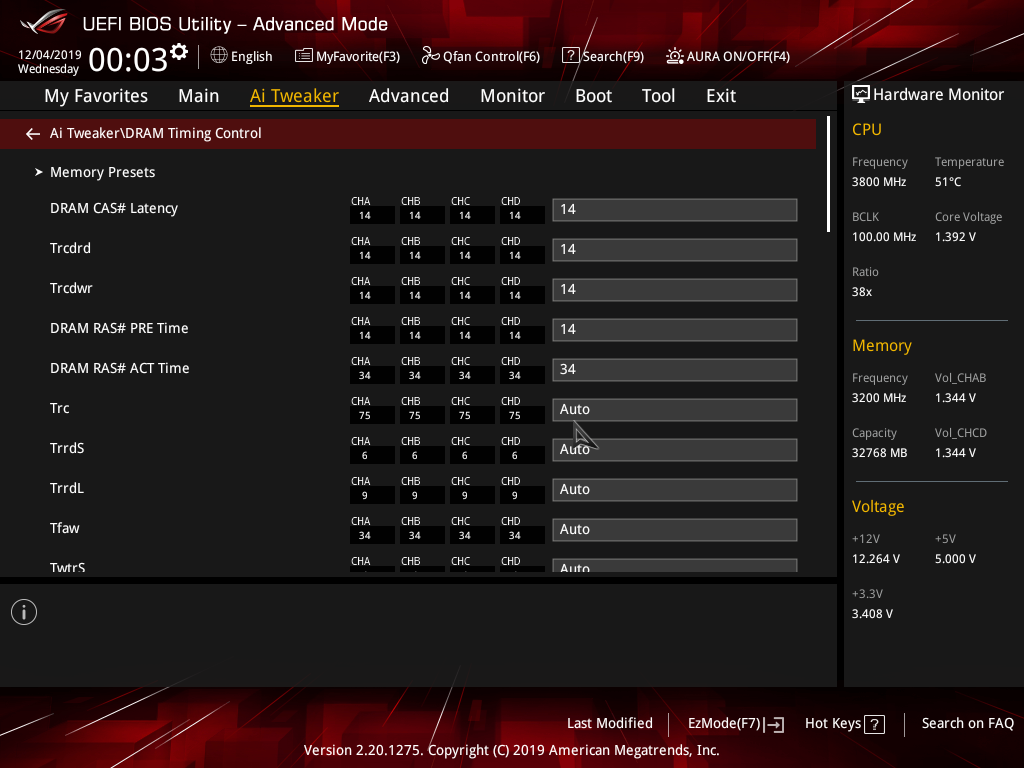Click the back arrow to Ai Tweaker
This screenshot has height=768, width=1024.
(x=33, y=134)
